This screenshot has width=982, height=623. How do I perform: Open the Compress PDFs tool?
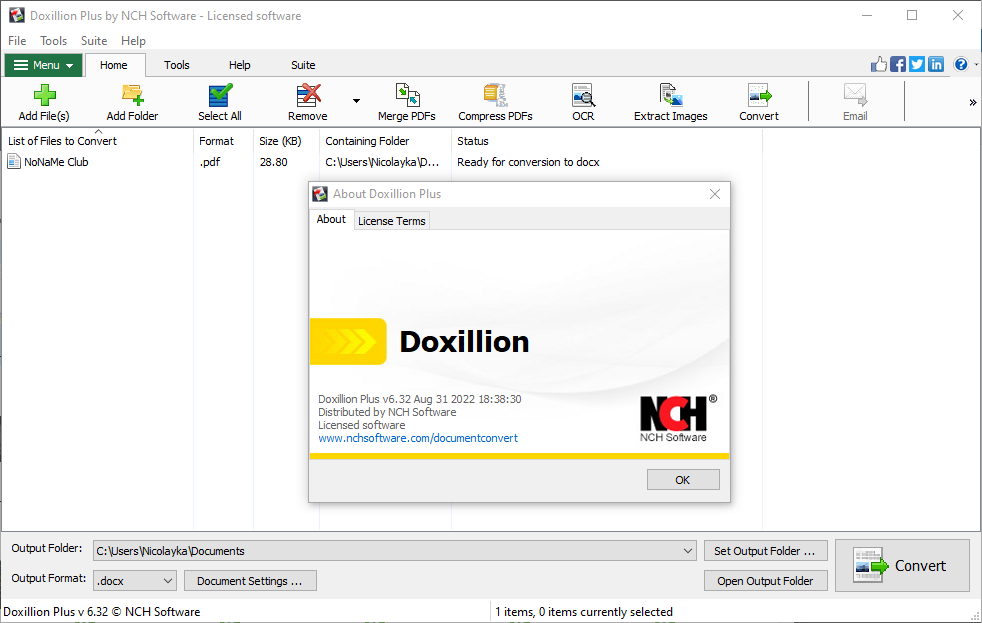coord(495,103)
